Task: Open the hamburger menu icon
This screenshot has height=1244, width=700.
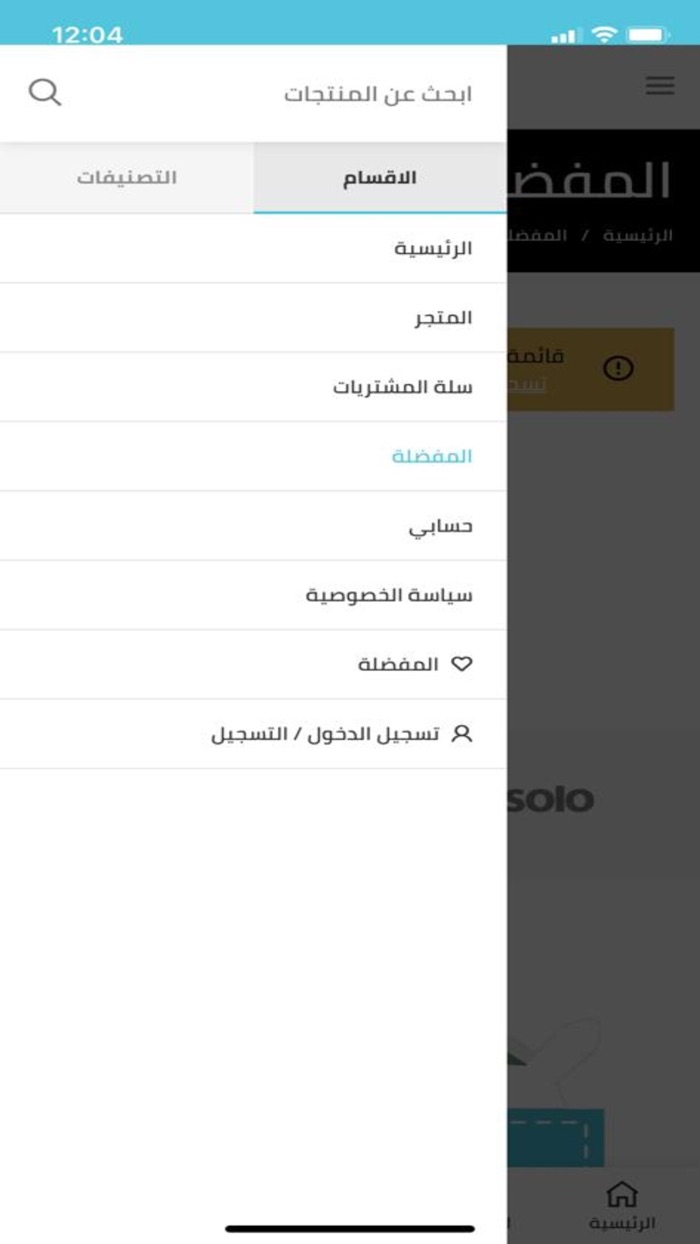Action: (660, 85)
